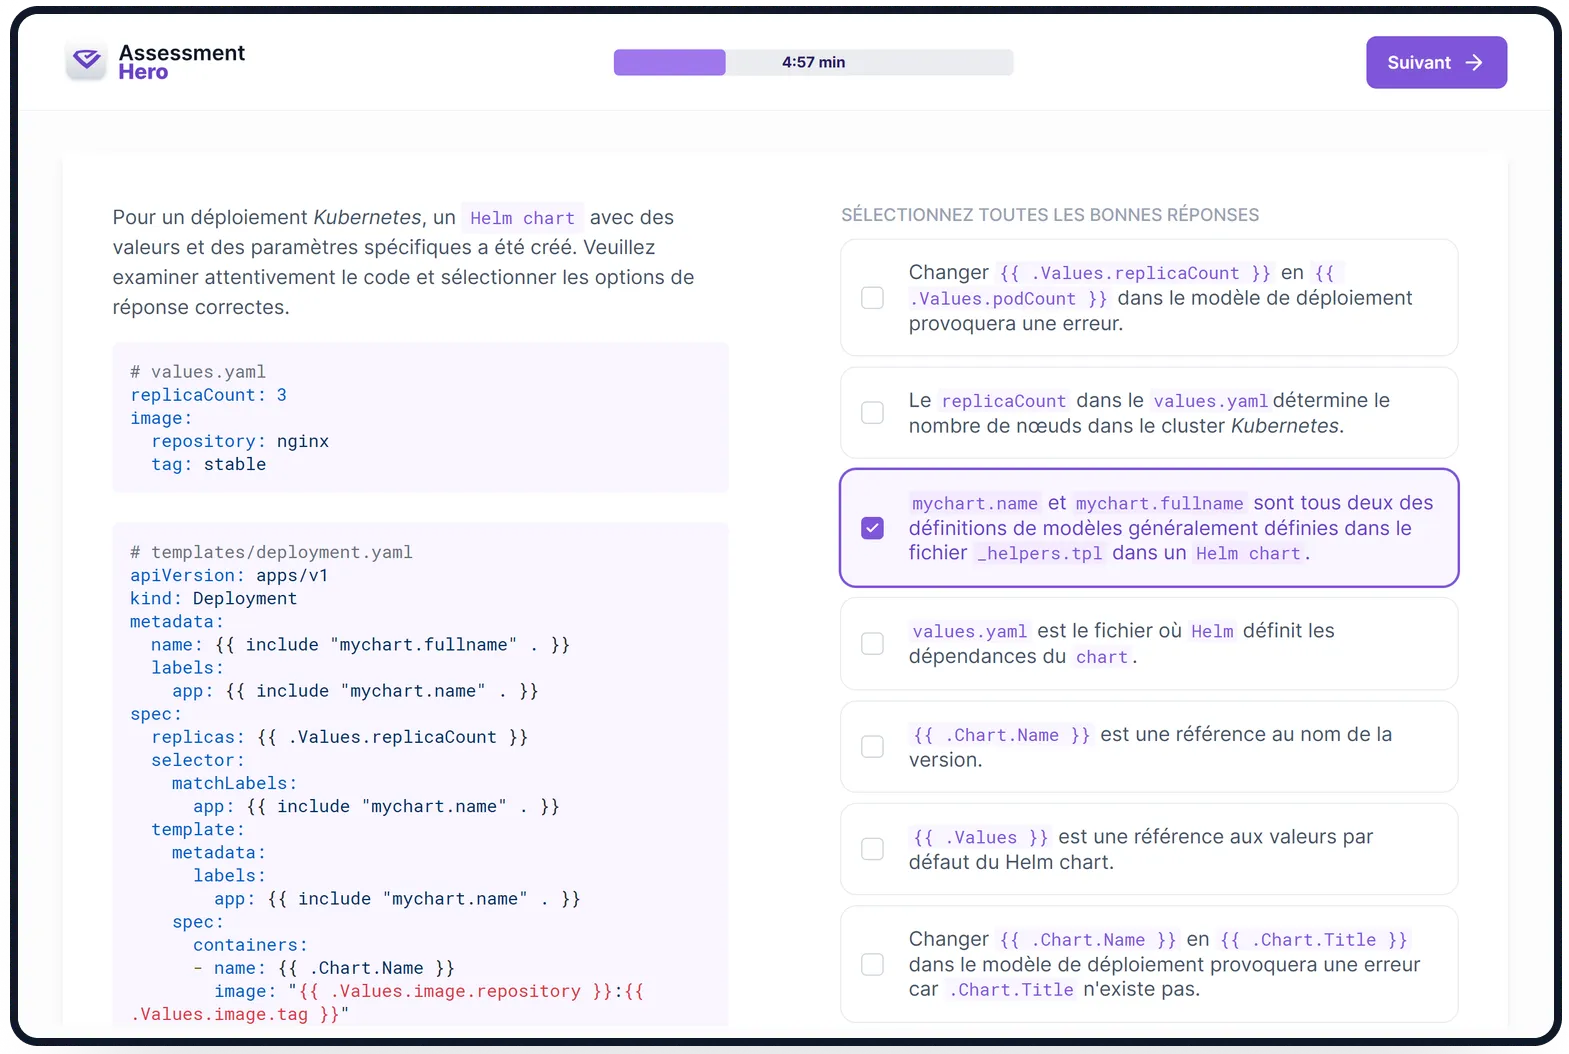Image resolution: width=1569 pixels, height=1054 pixels.
Task: Click the arrow icon in Suivant button
Action: coord(1474,63)
